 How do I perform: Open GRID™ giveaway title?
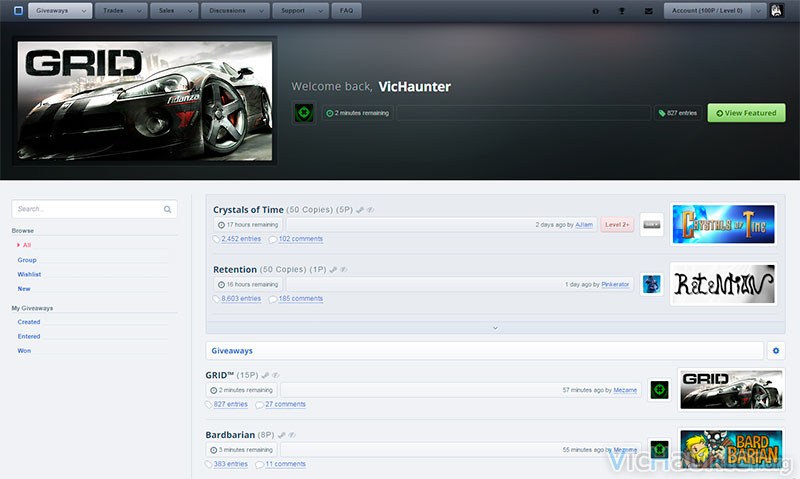point(219,375)
